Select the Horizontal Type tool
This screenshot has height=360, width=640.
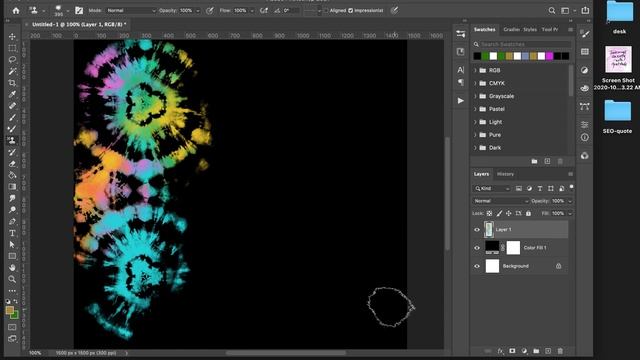[12, 233]
